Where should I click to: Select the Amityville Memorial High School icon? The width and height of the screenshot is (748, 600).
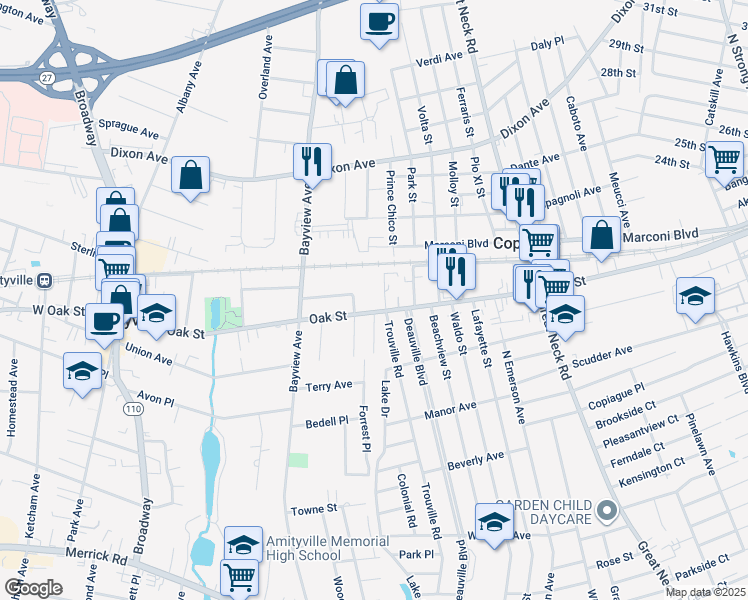point(243,545)
